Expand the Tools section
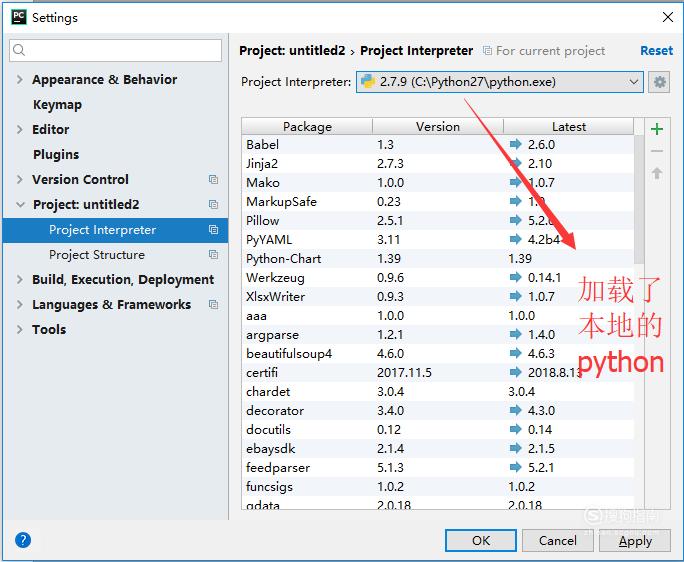Image resolution: width=684 pixels, height=562 pixels. tap(20, 329)
